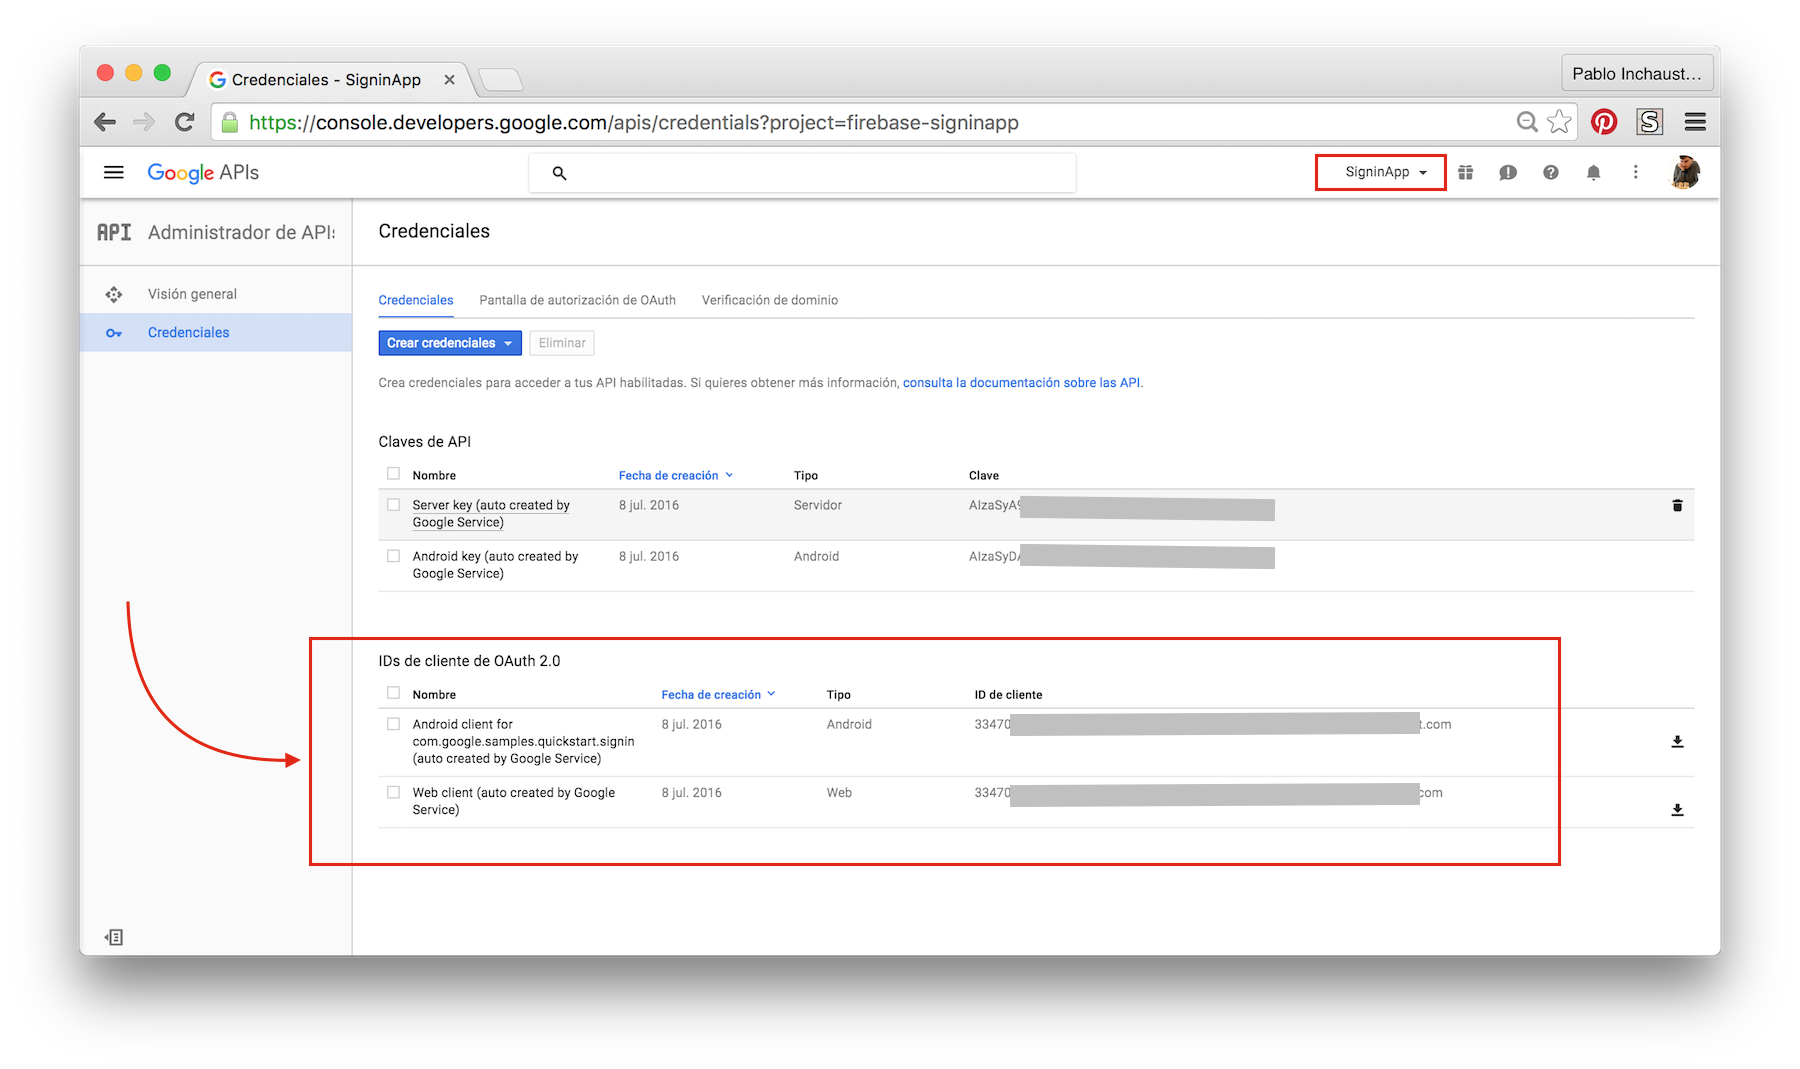
Task: Click the user profile avatar
Action: pos(1685,172)
